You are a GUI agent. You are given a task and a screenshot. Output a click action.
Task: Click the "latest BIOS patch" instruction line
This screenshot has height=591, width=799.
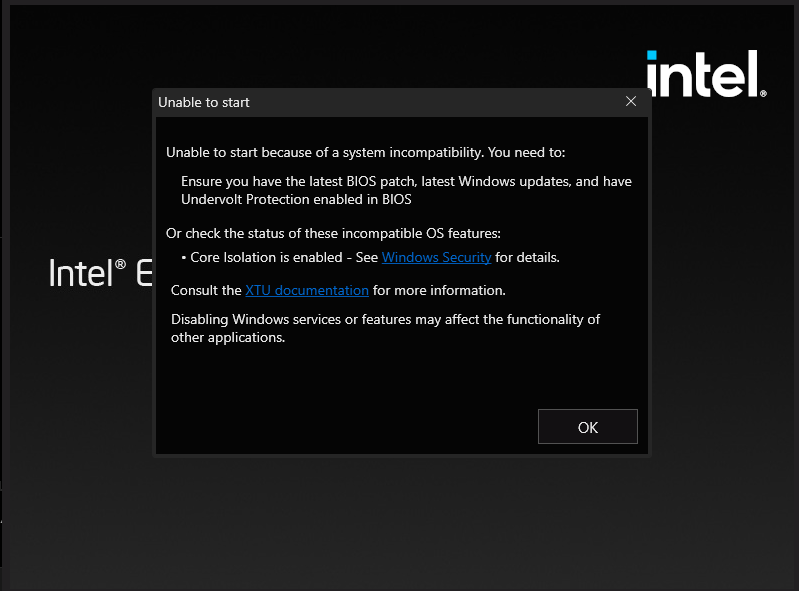pos(406,181)
